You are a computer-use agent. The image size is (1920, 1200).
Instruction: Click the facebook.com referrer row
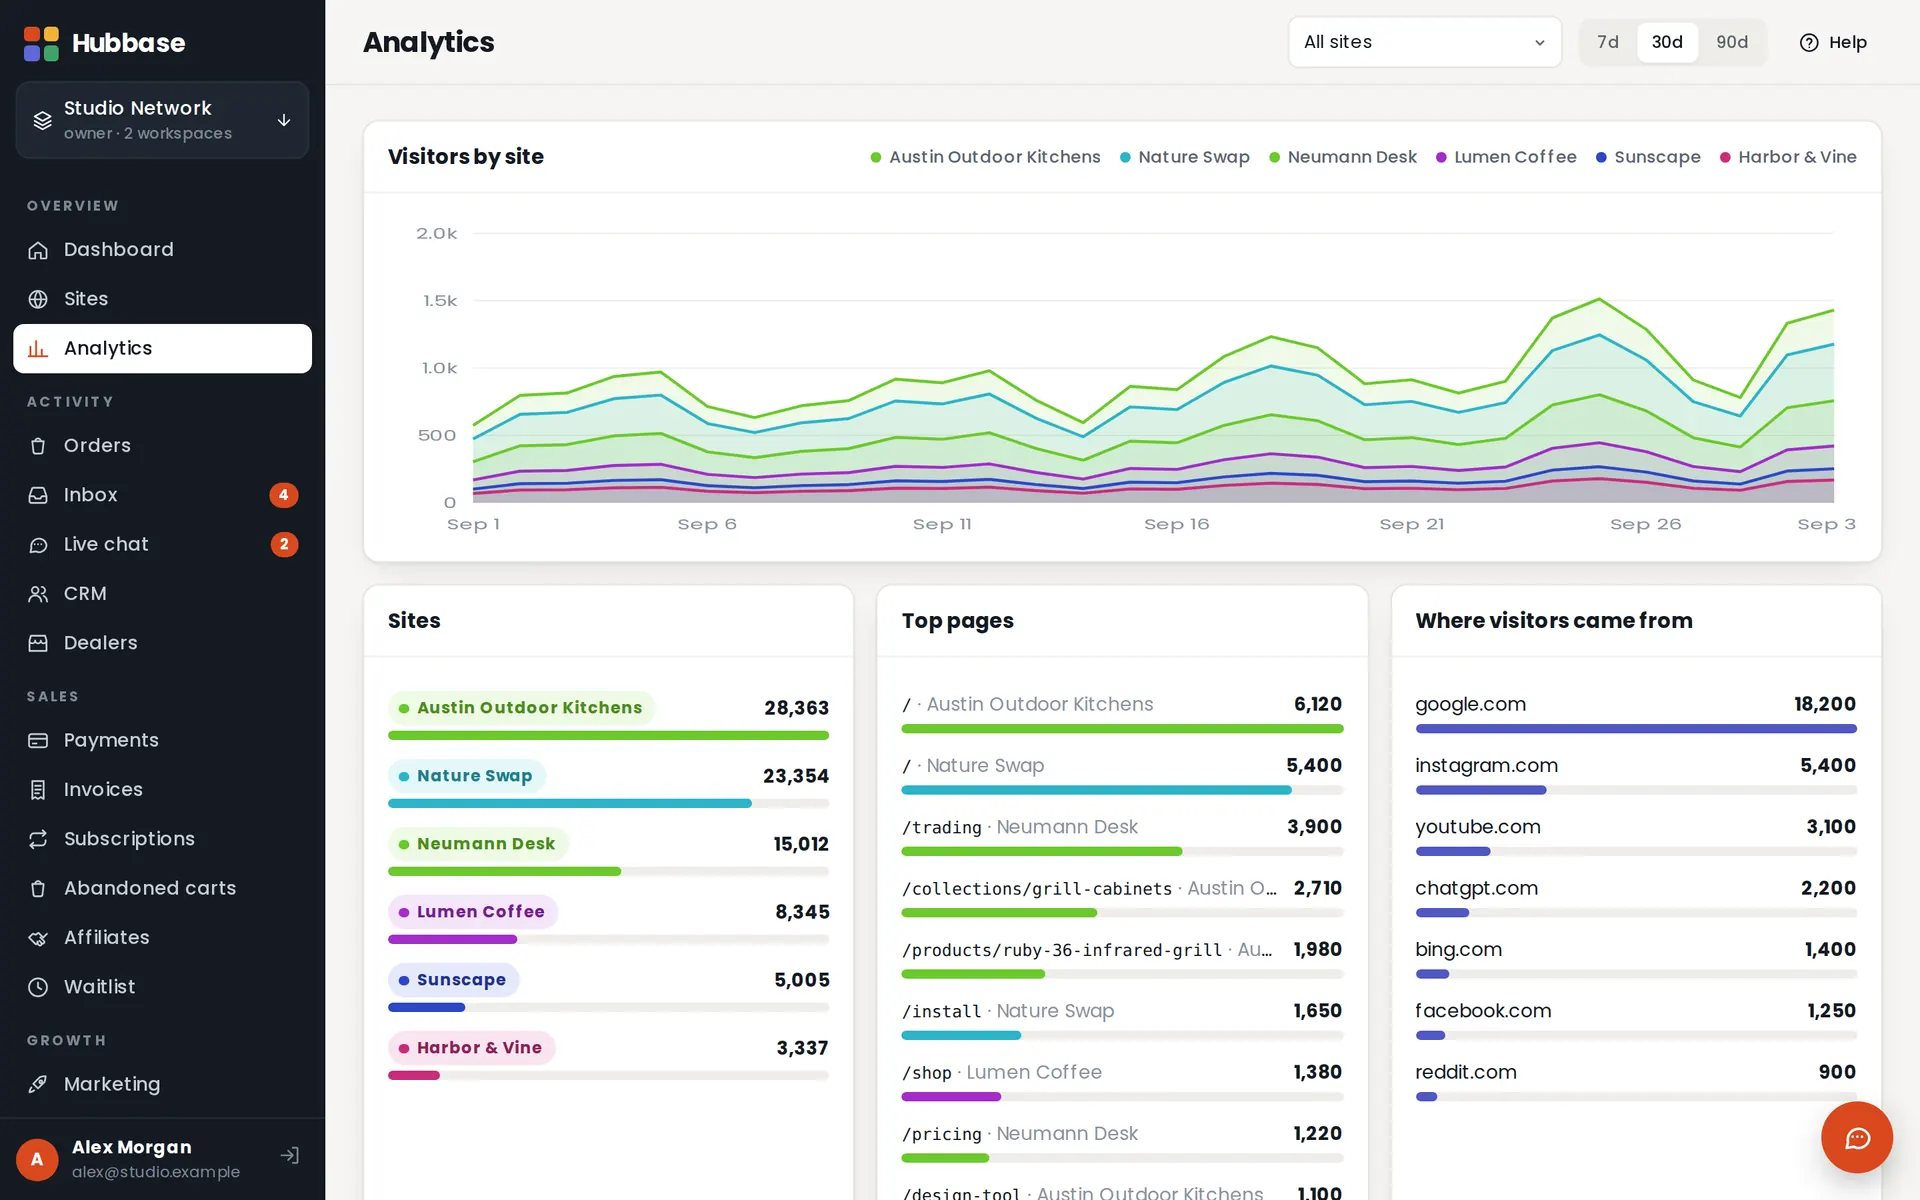click(x=1636, y=1022)
